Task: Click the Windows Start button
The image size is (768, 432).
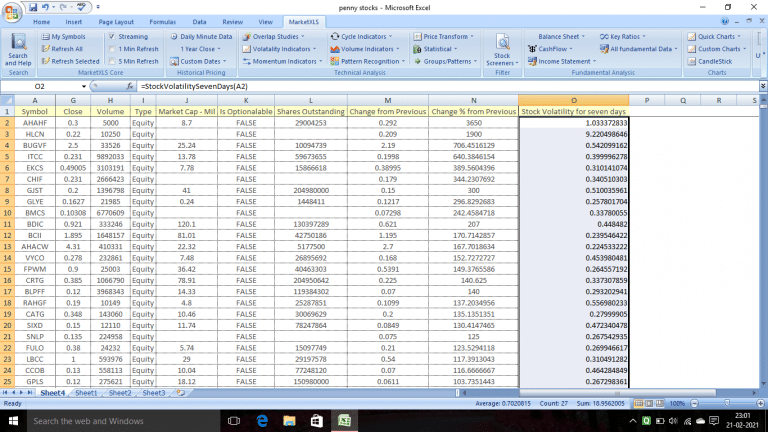Action: pos(13,421)
